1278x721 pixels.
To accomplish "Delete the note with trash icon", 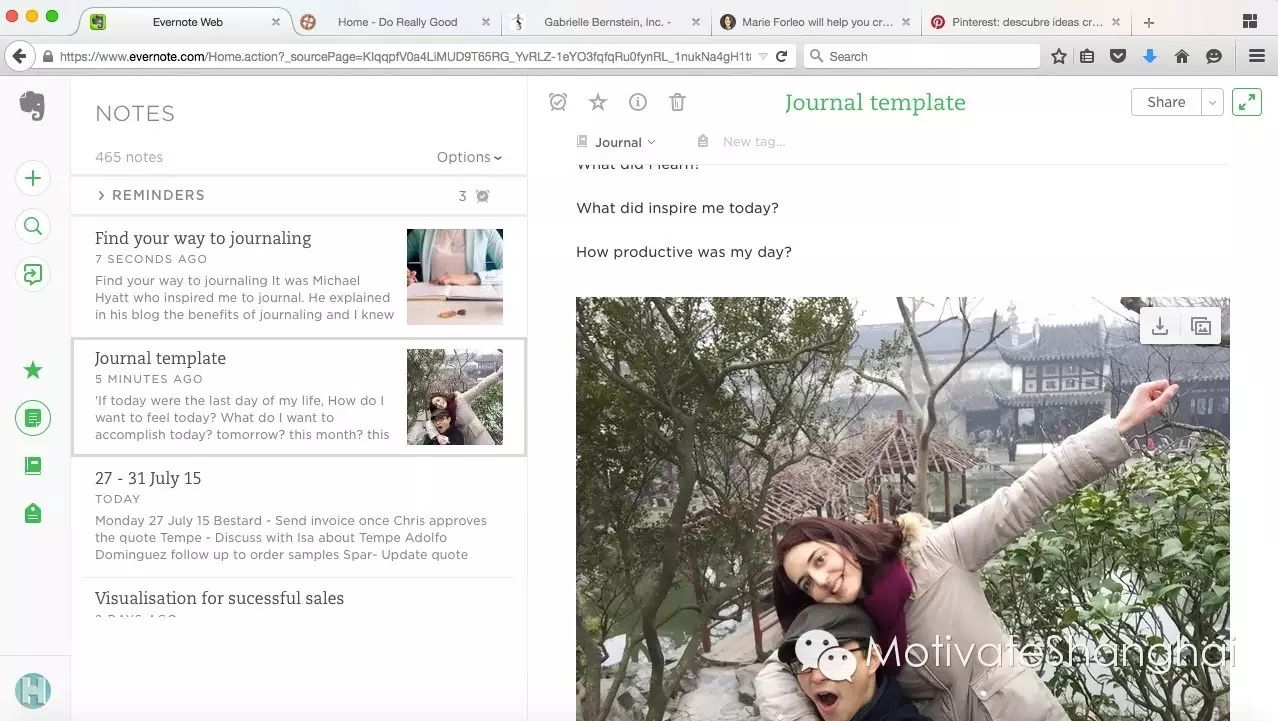I will 677,102.
